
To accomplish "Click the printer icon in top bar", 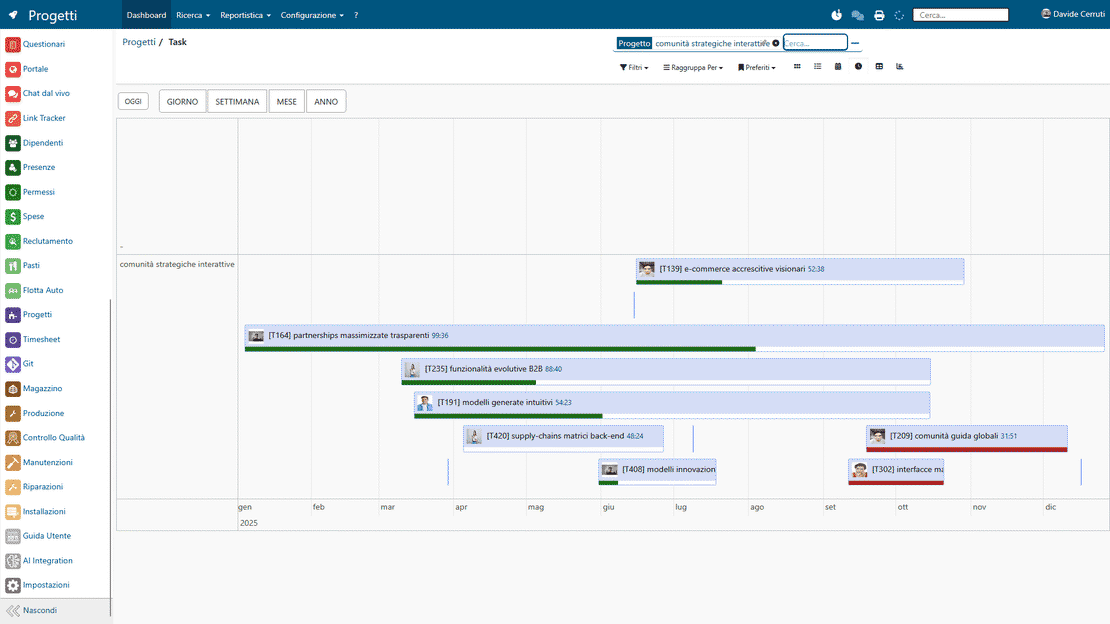I will tap(879, 15).
